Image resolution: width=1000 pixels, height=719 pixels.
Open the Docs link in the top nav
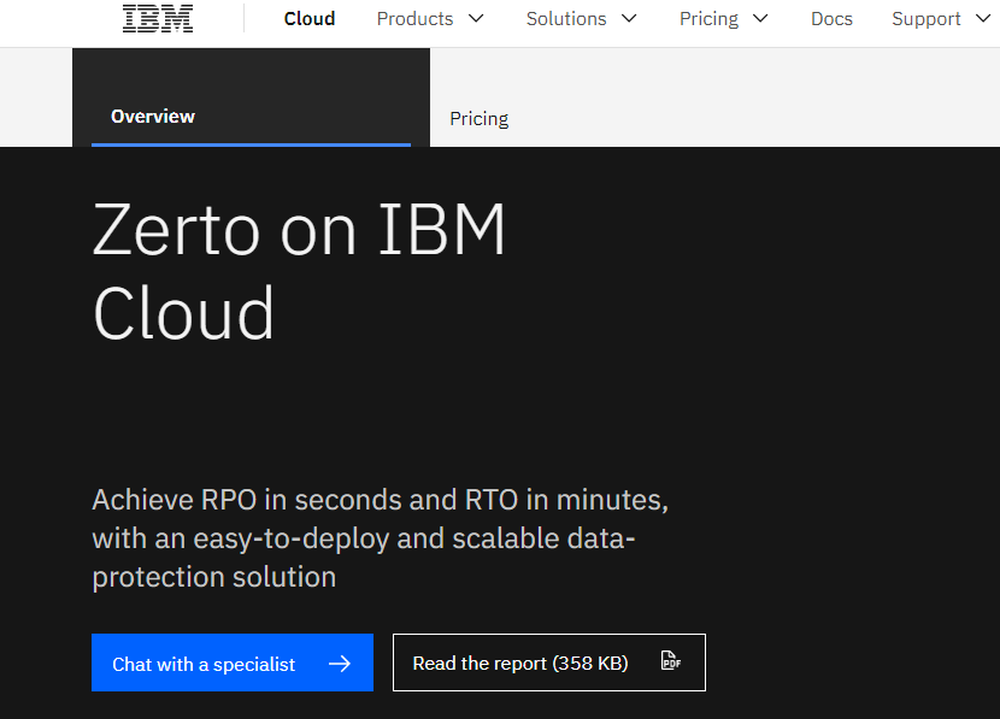coord(831,19)
